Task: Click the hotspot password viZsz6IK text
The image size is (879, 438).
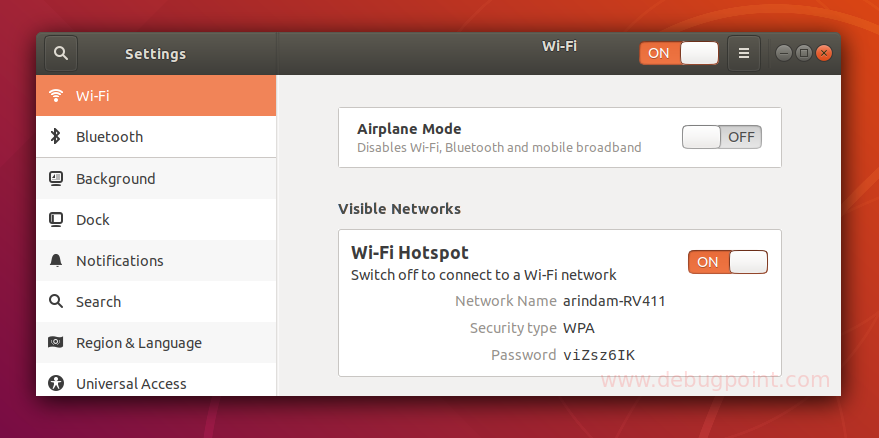Action: pos(599,355)
